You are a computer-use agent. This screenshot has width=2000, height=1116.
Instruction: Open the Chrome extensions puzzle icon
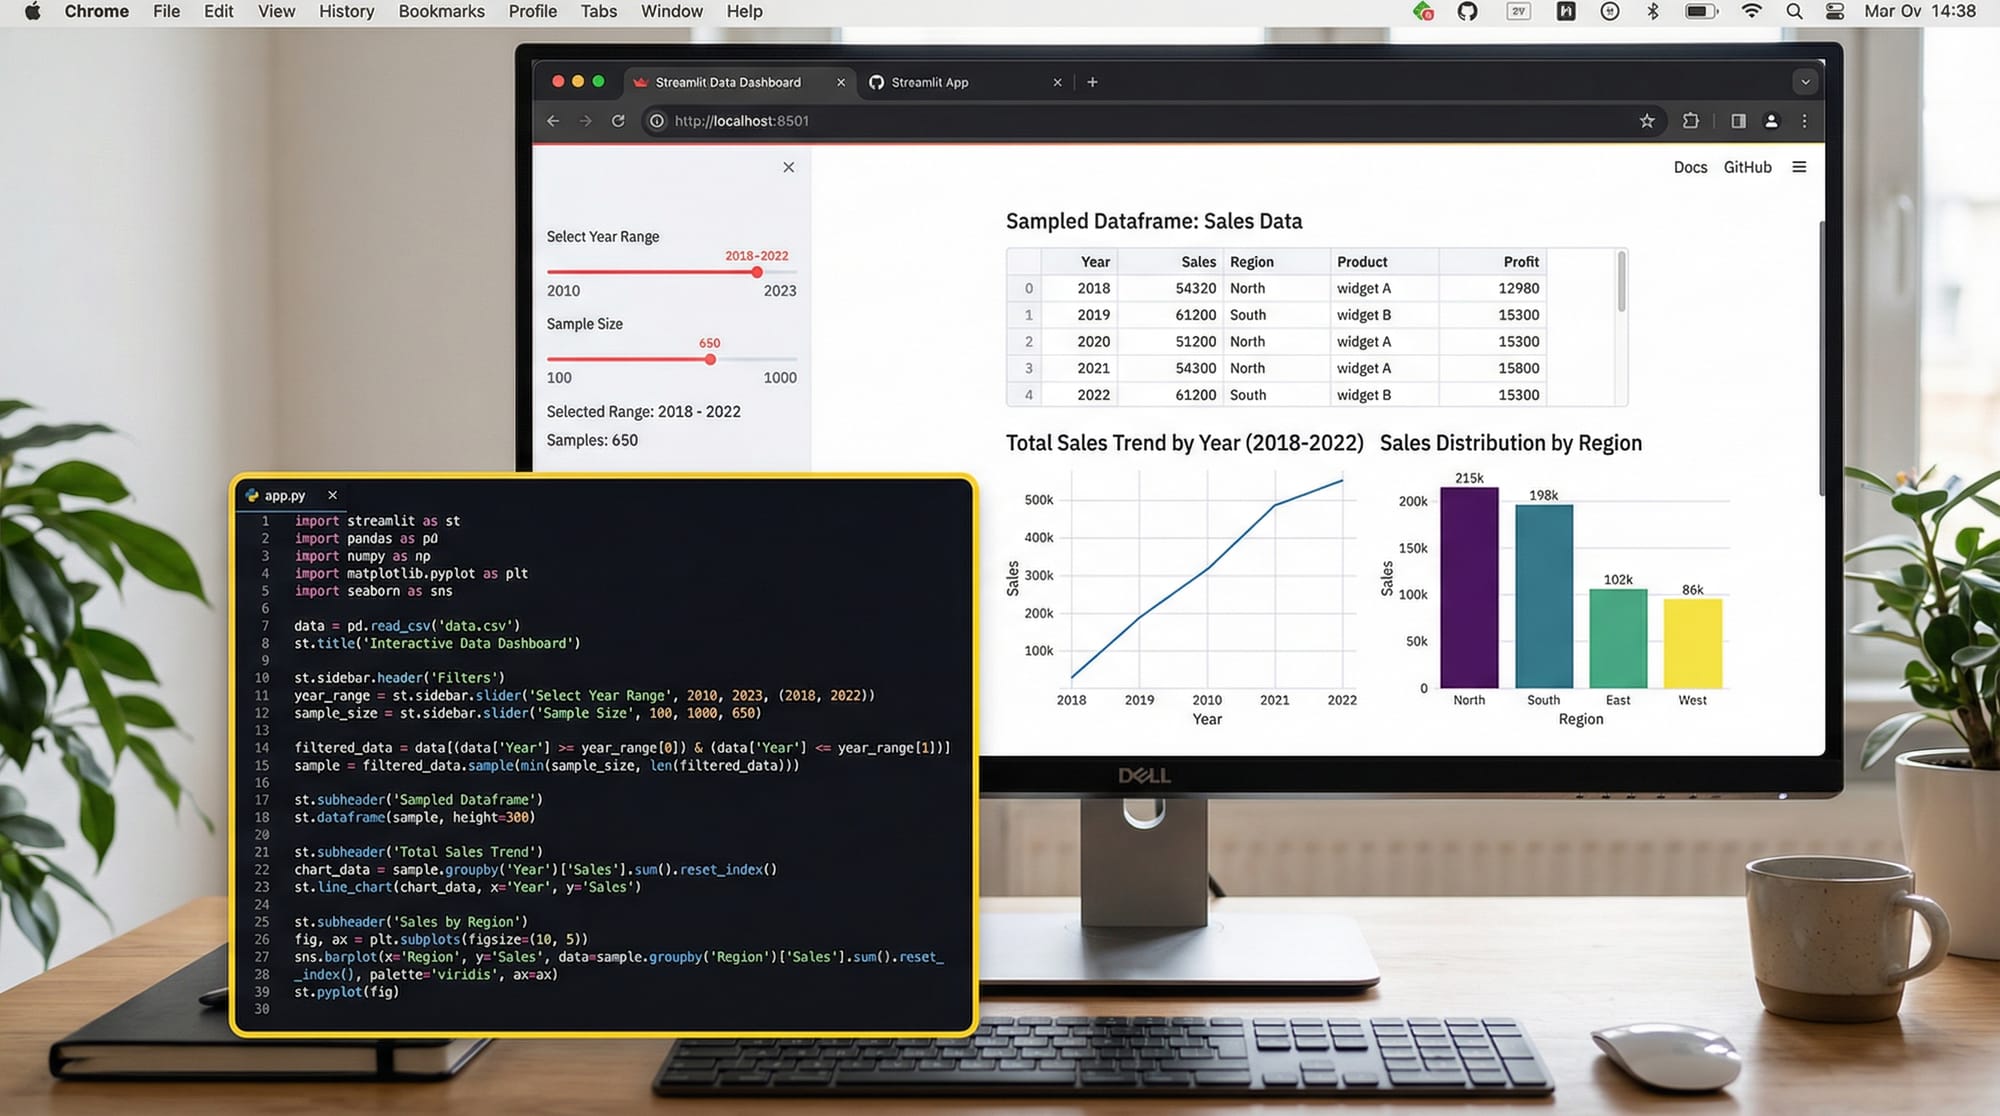[x=1691, y=120]
